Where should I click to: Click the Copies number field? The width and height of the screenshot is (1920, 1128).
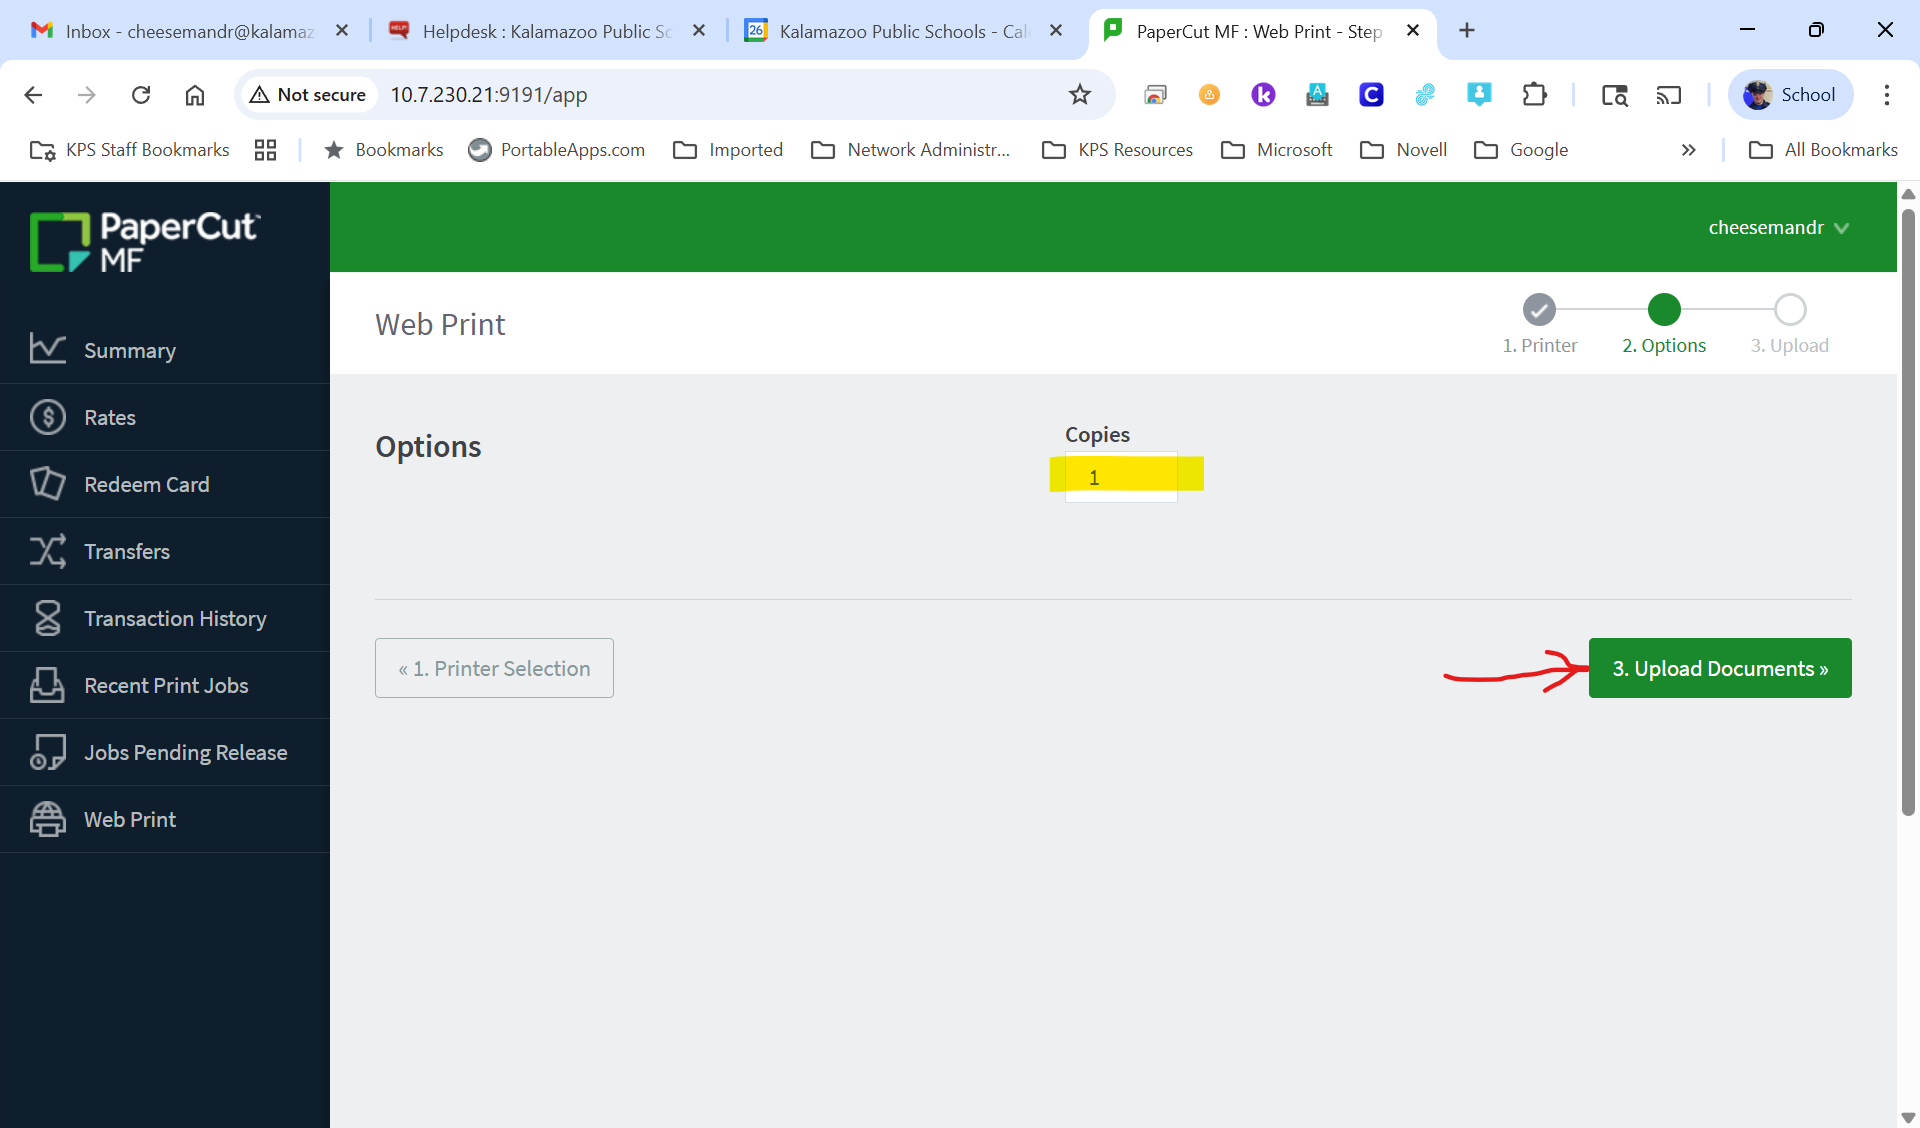(1120, 477)
